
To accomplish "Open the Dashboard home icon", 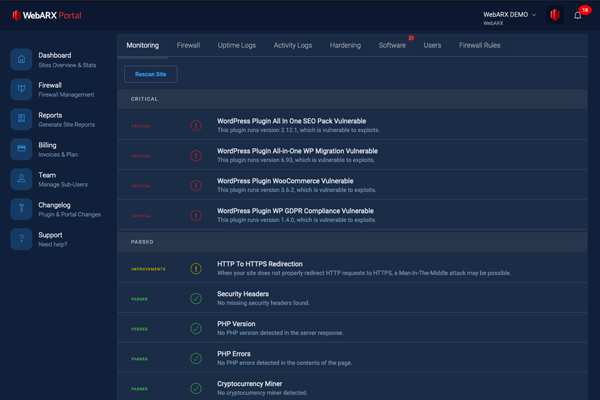I will pyautogui.click(x=21, y=59).
